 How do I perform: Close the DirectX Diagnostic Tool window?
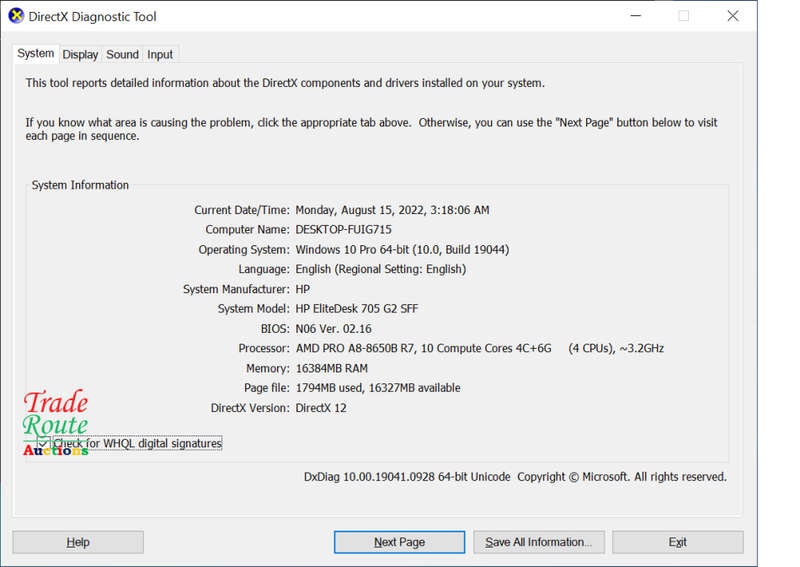coord(733,16)
